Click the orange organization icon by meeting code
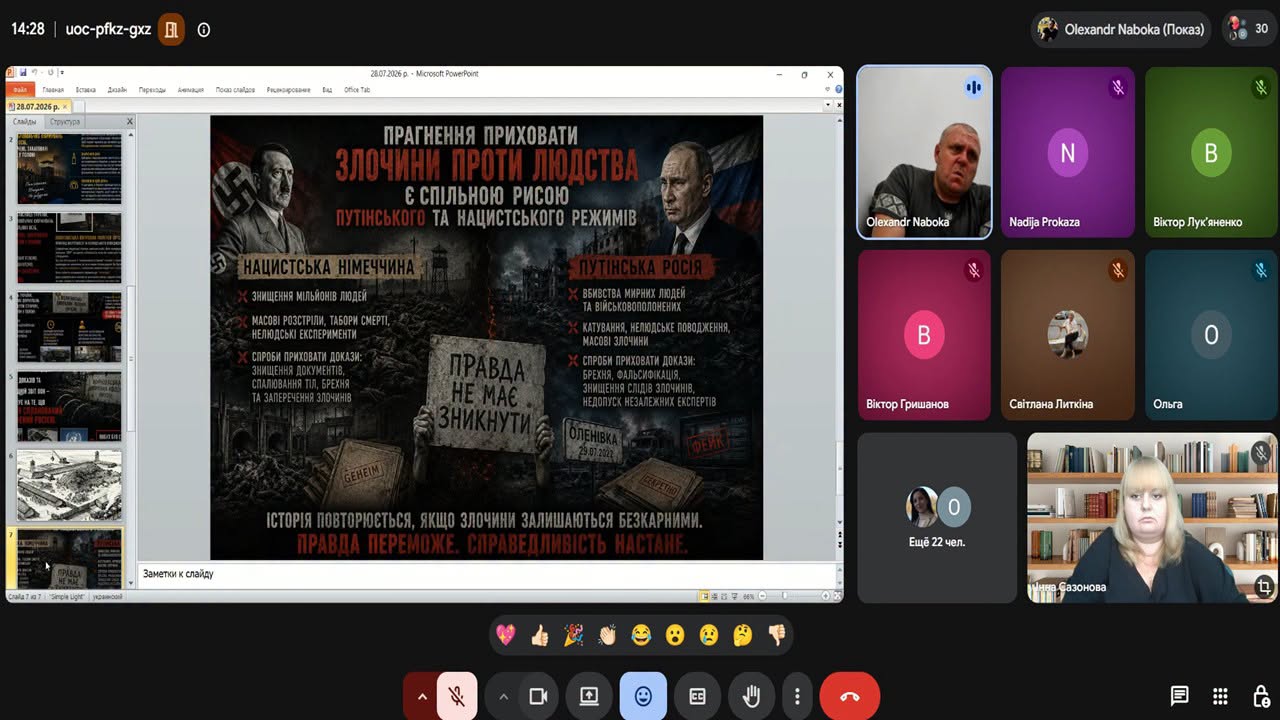This screenshot has height=720, width=1280. [171, 29]
